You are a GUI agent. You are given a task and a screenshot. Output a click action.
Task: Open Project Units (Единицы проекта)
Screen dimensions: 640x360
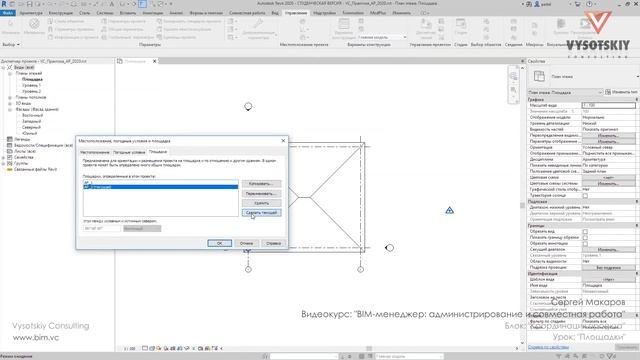click(176, 37)
